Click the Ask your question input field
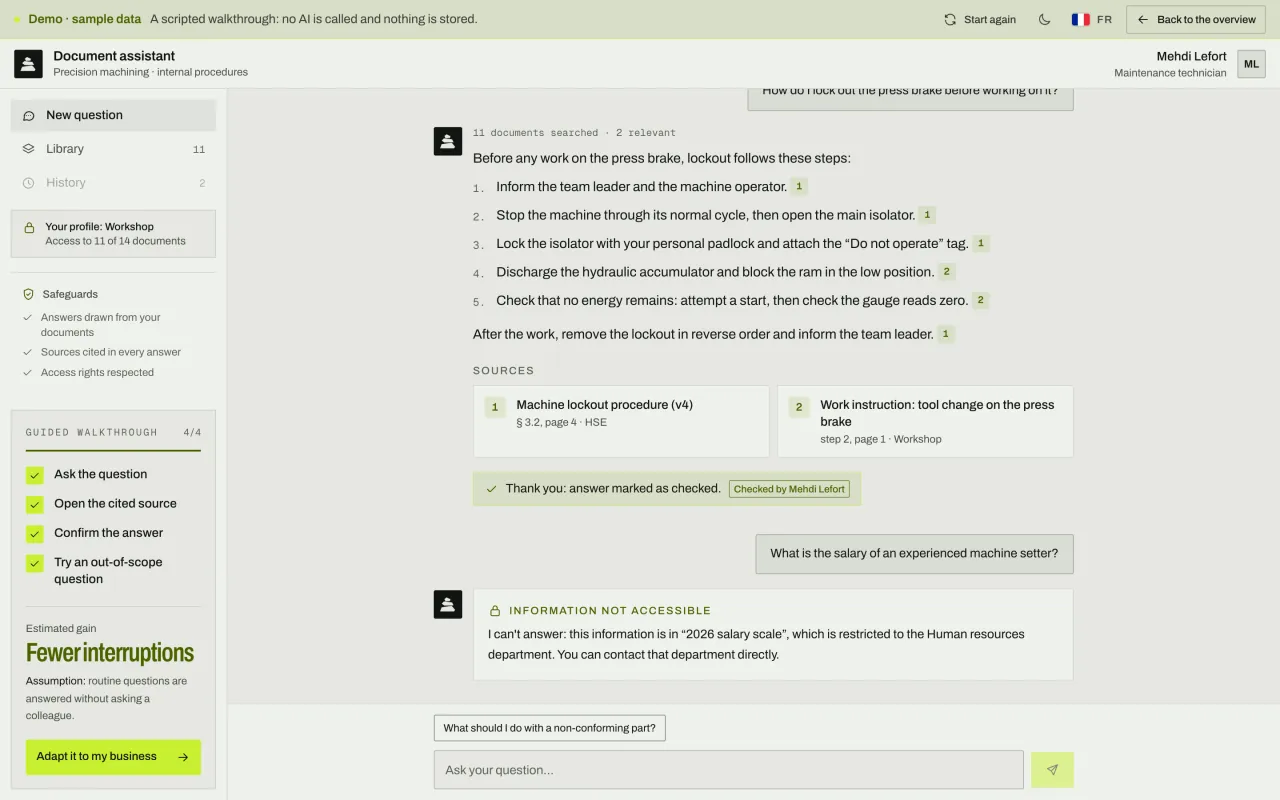The height and width of the screenshot is (800, 1280). tap(728, 770)
